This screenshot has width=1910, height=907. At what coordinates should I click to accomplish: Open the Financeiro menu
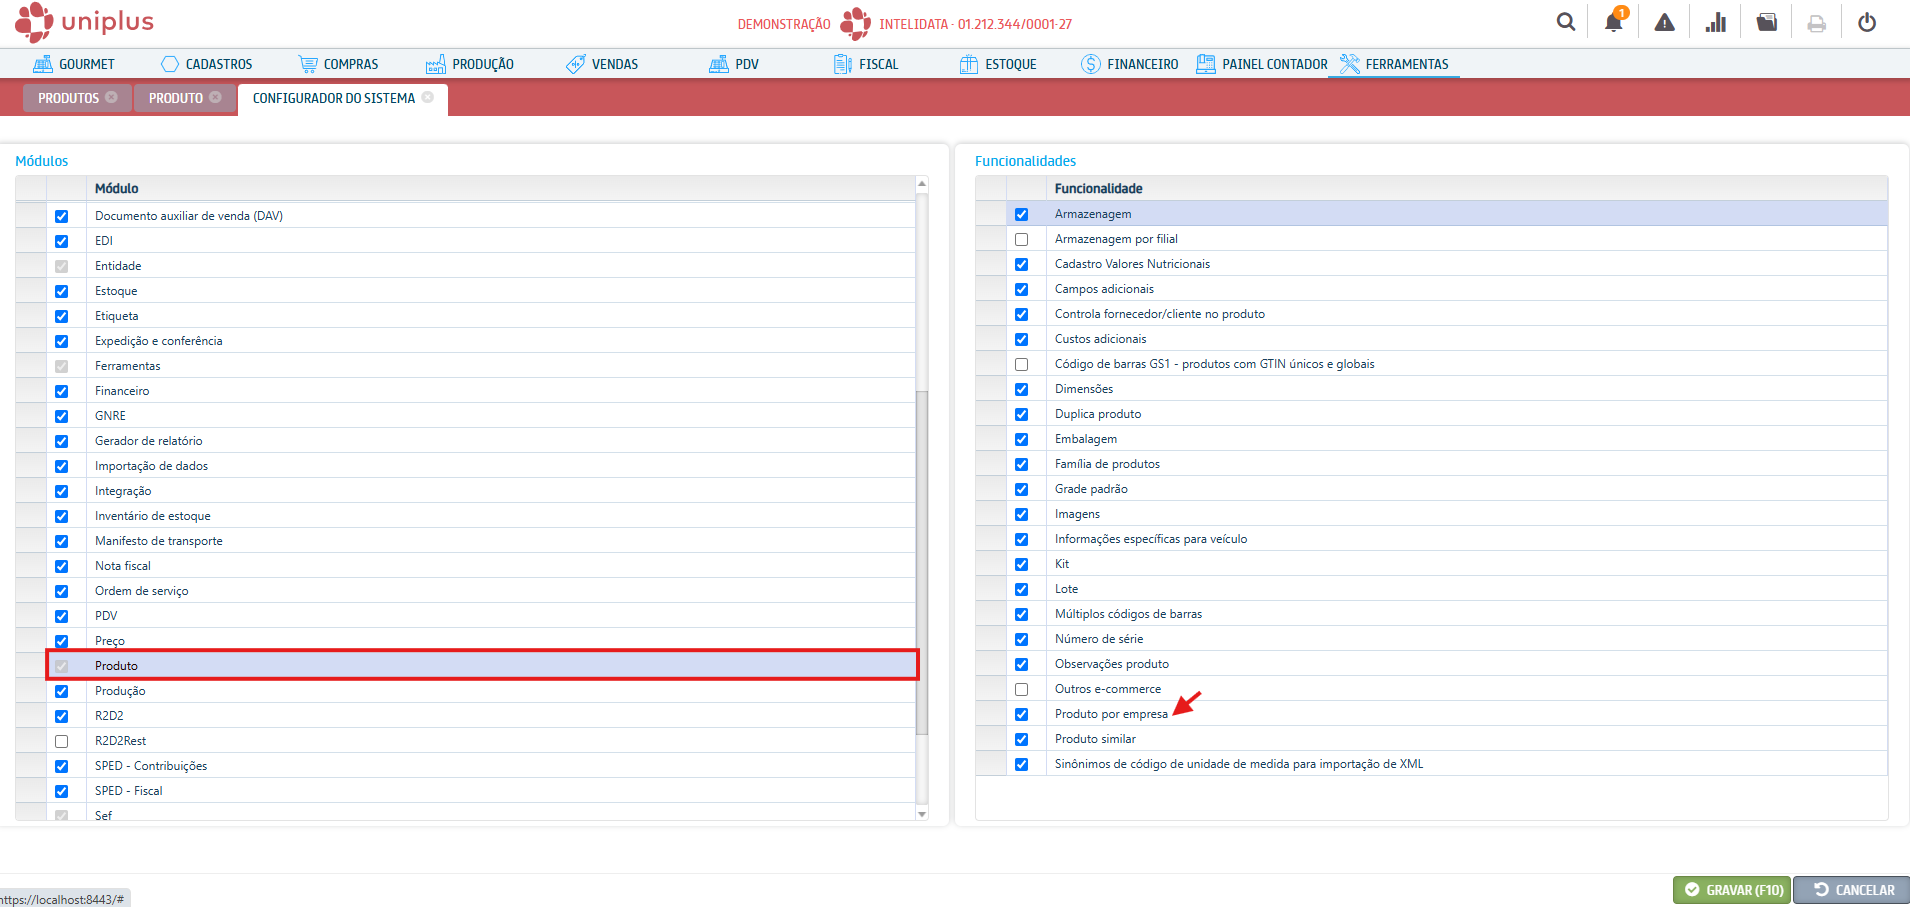tap(1130, 64)
